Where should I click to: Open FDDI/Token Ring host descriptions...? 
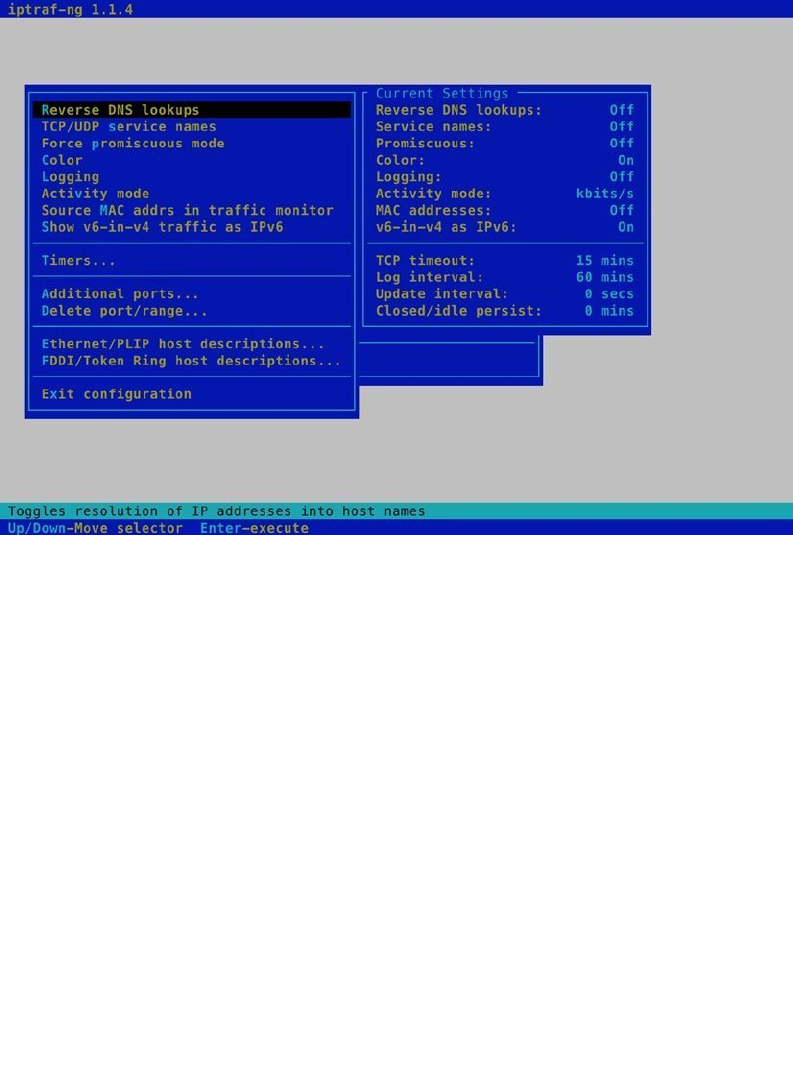(191, 361)
